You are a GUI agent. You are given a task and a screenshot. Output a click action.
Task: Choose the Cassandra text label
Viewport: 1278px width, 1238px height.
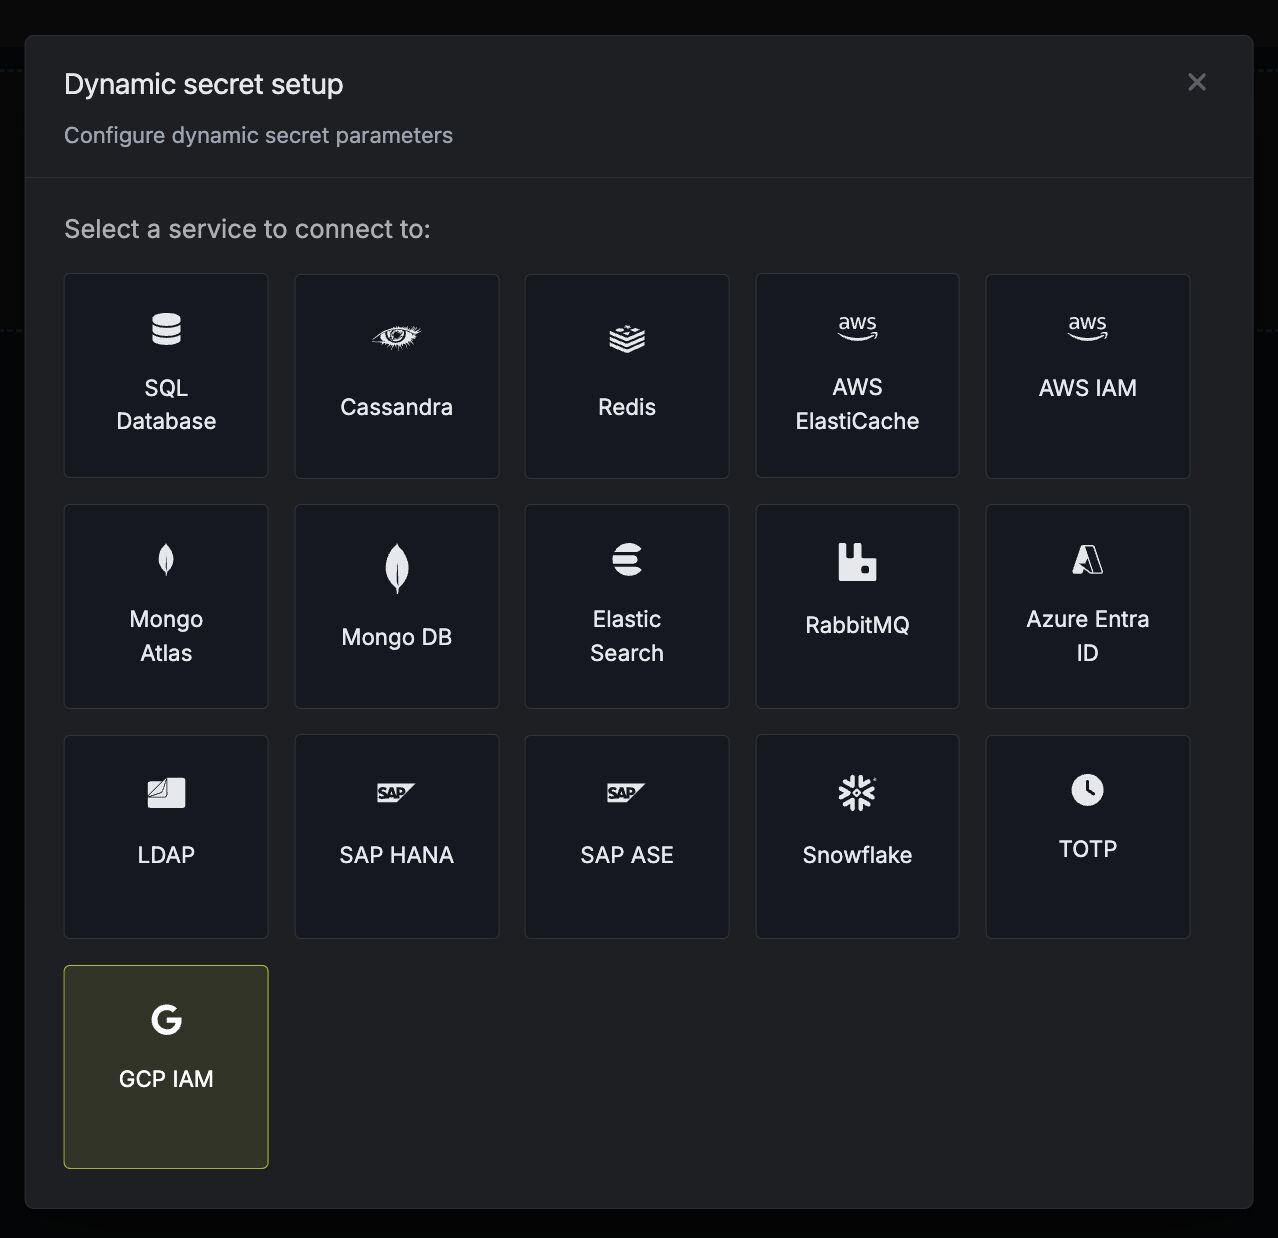(x=396, y=407)
